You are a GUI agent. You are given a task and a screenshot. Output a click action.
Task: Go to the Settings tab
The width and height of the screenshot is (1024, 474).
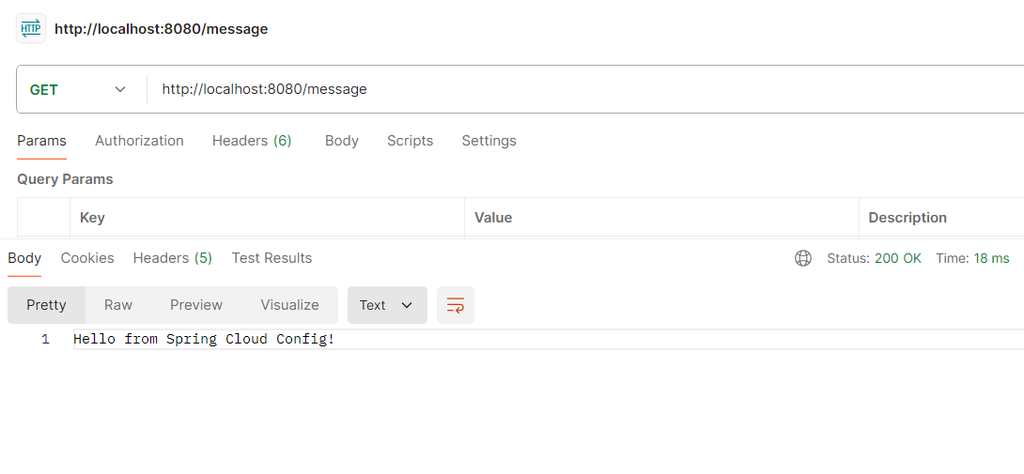point(489,141)
